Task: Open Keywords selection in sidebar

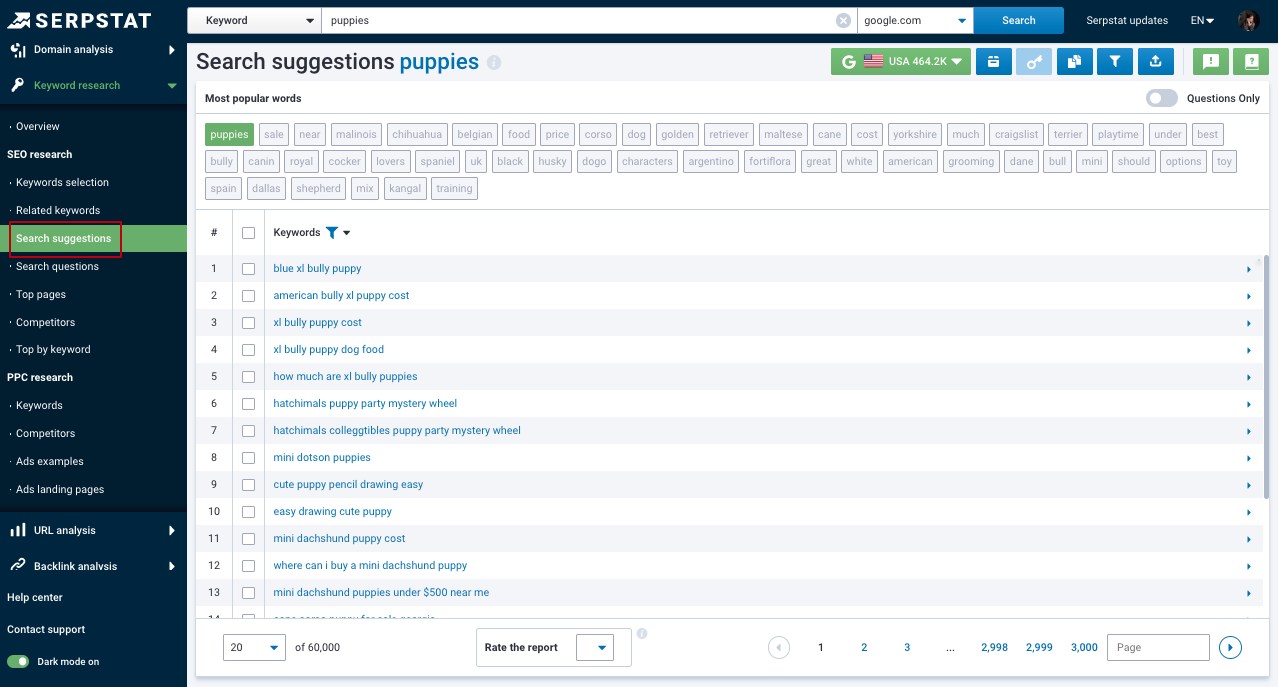Action: (x=62, y=182)
